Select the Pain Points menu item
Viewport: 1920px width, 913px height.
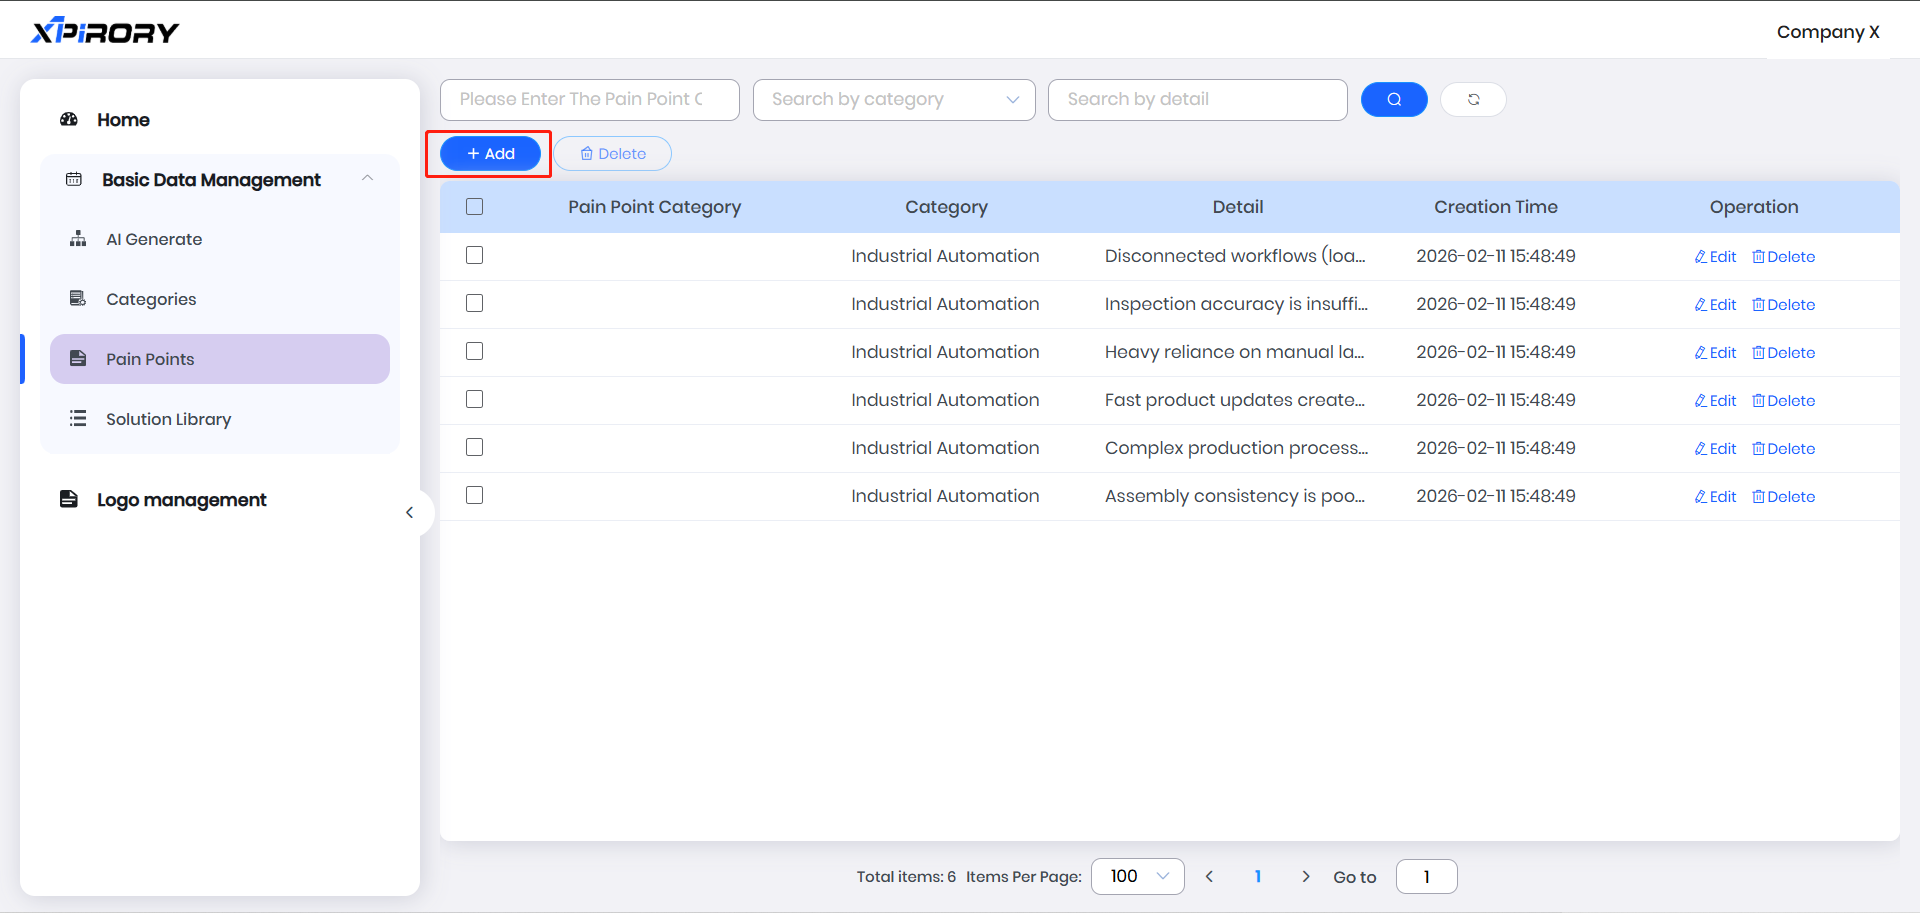150,359
